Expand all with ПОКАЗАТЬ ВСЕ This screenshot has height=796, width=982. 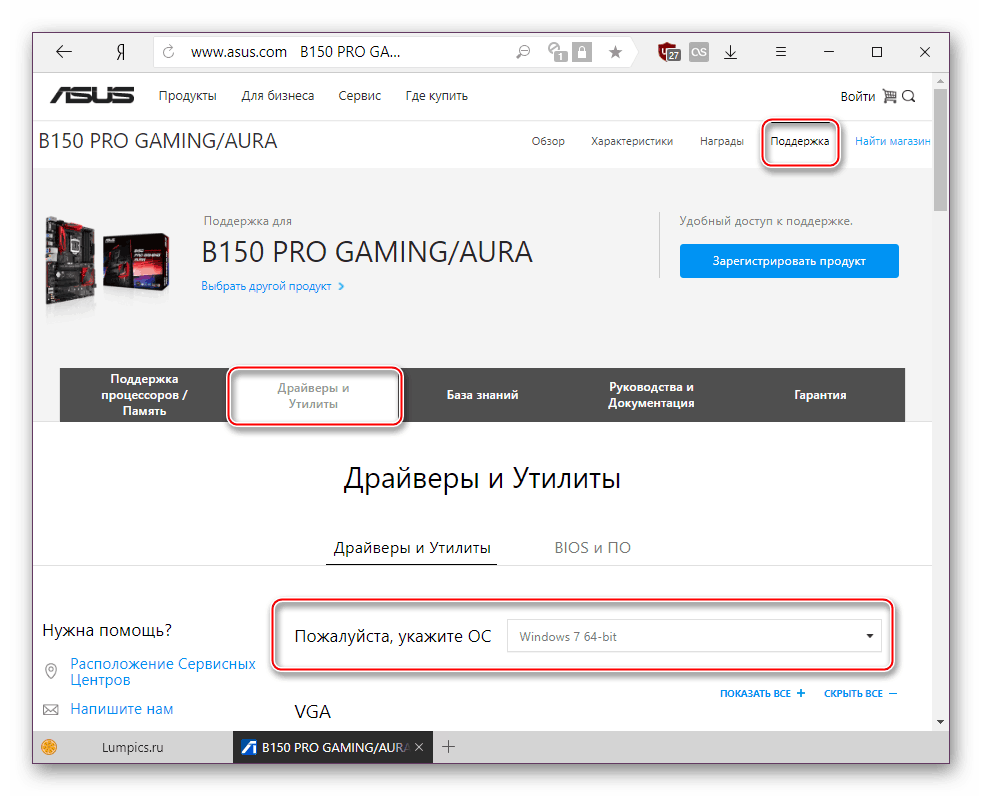click(763, 693)
